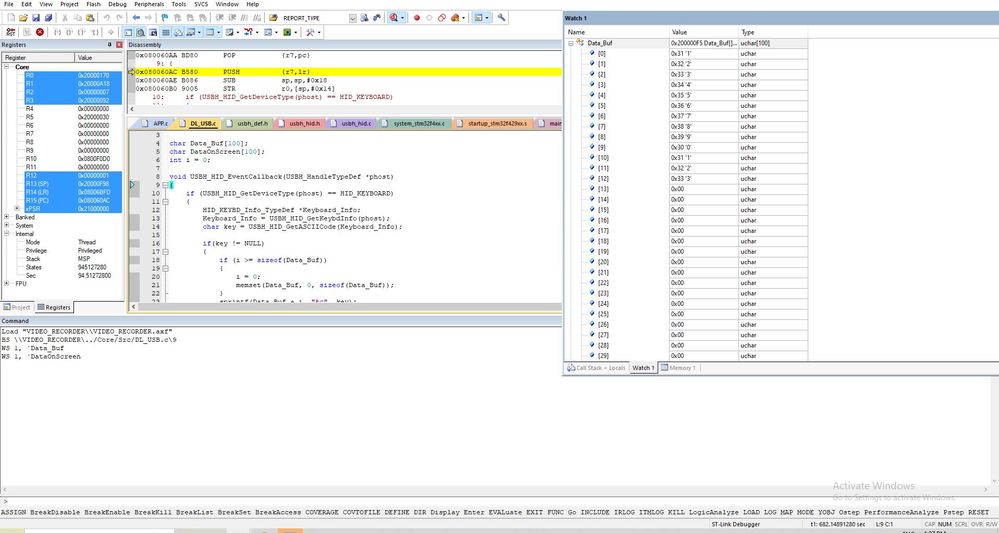
Task: Open the Call Stack + Locals tab
Action: pos(596,368)
